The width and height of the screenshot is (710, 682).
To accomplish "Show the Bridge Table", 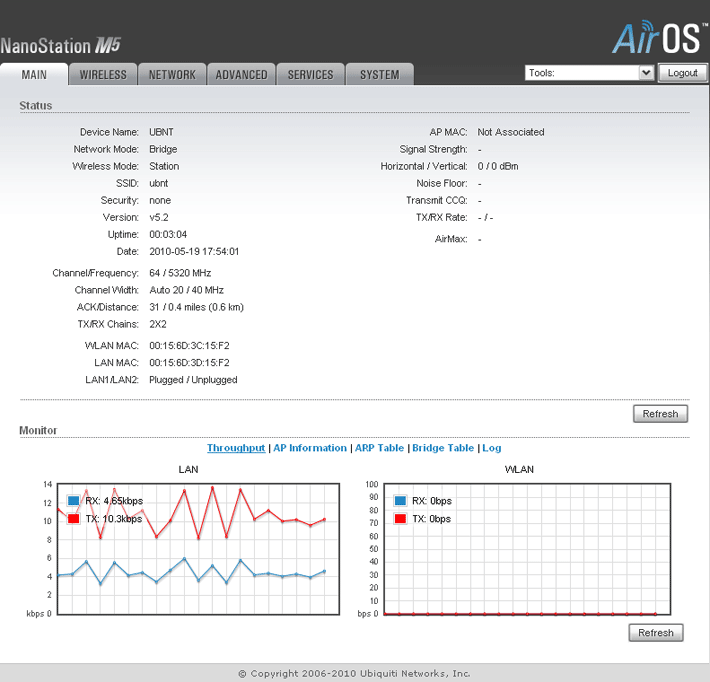I will (443, 448).
